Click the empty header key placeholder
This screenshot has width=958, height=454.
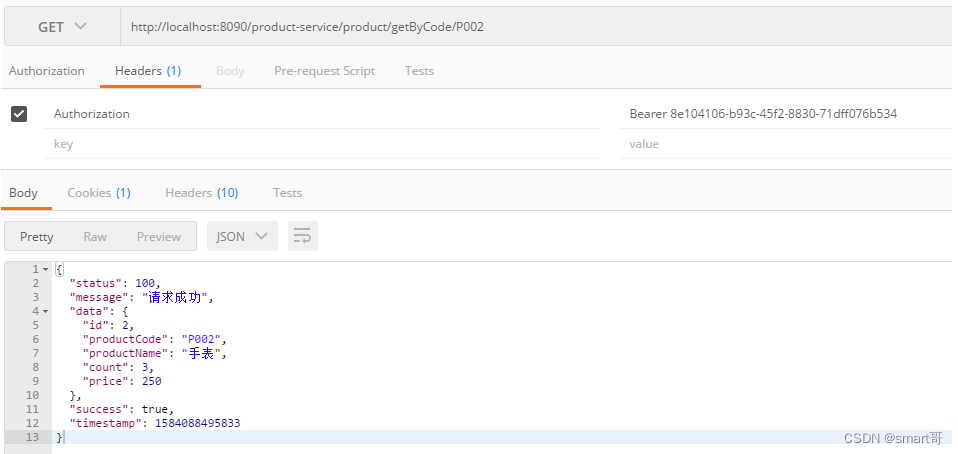(x=322, y=144)
